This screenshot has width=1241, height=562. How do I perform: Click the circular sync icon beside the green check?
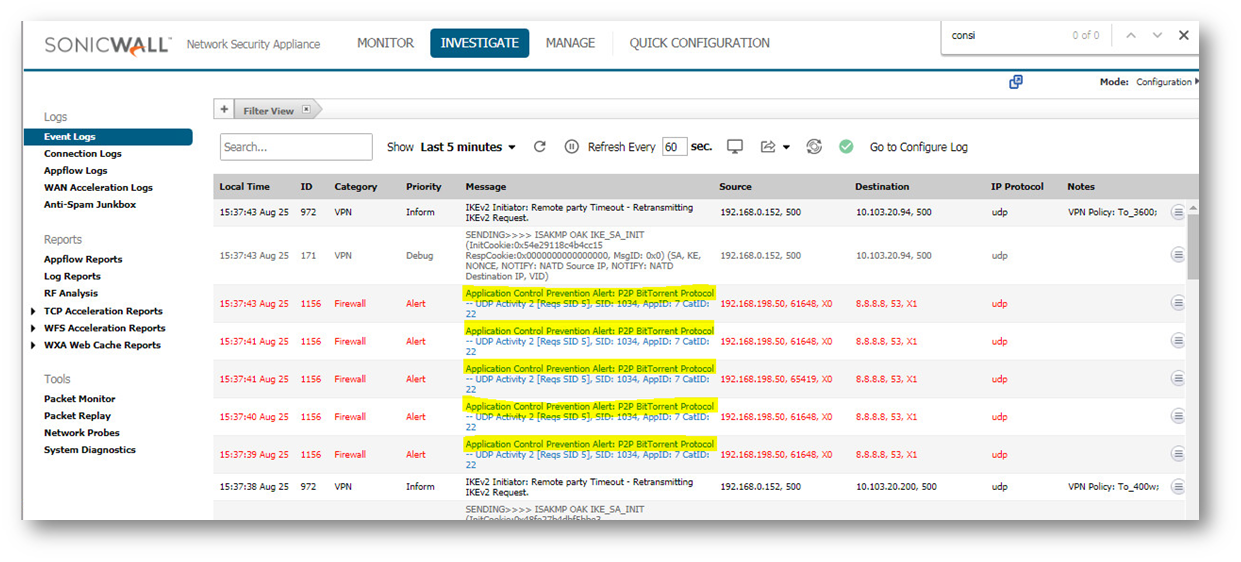[x=814, y=147]
